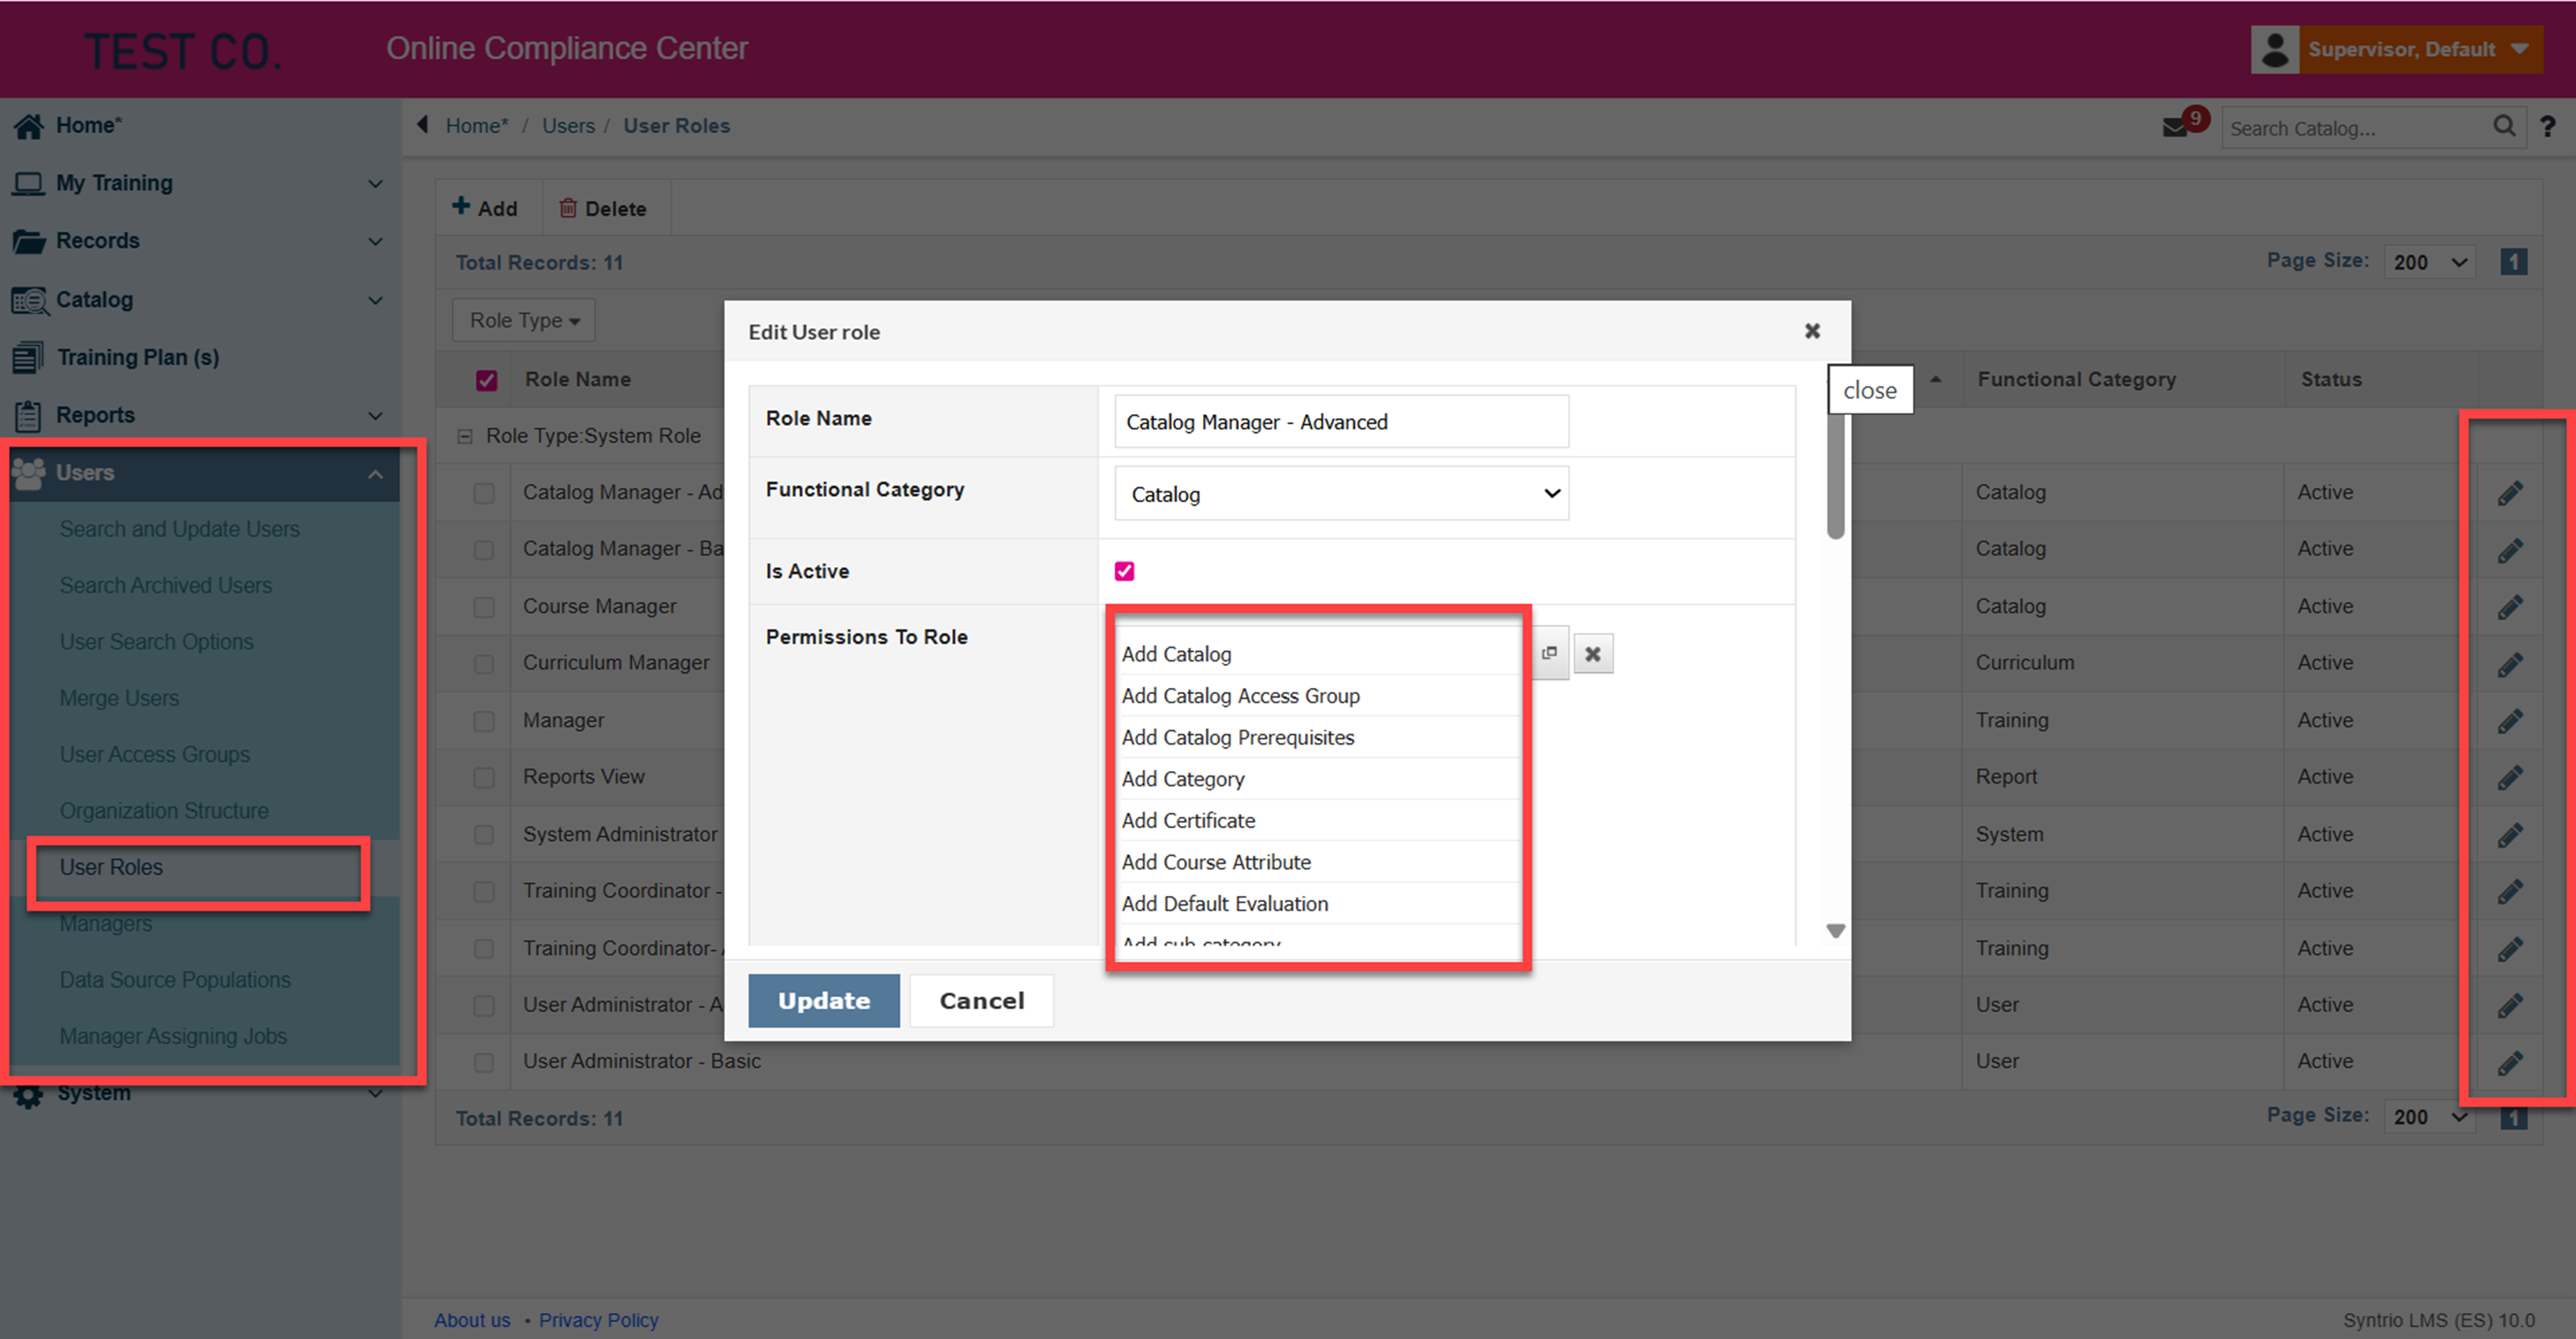This screenshot has height=1339, width=2576.
Task: Toggle the select-all checkbox beside Role Name
Action: click(x=486, y=380)
